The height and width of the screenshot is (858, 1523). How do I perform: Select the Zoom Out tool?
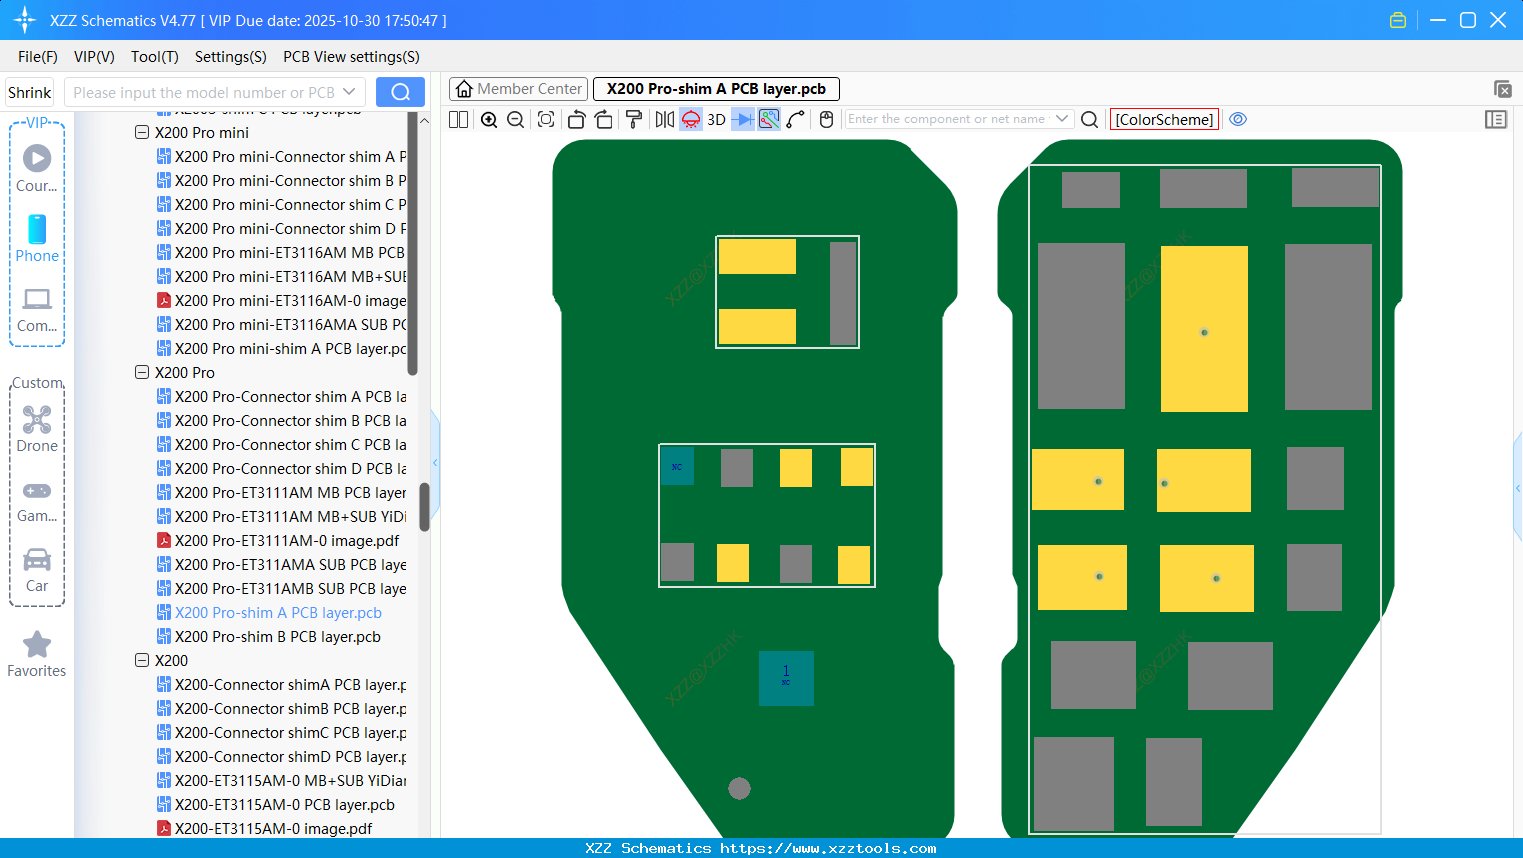514,119
